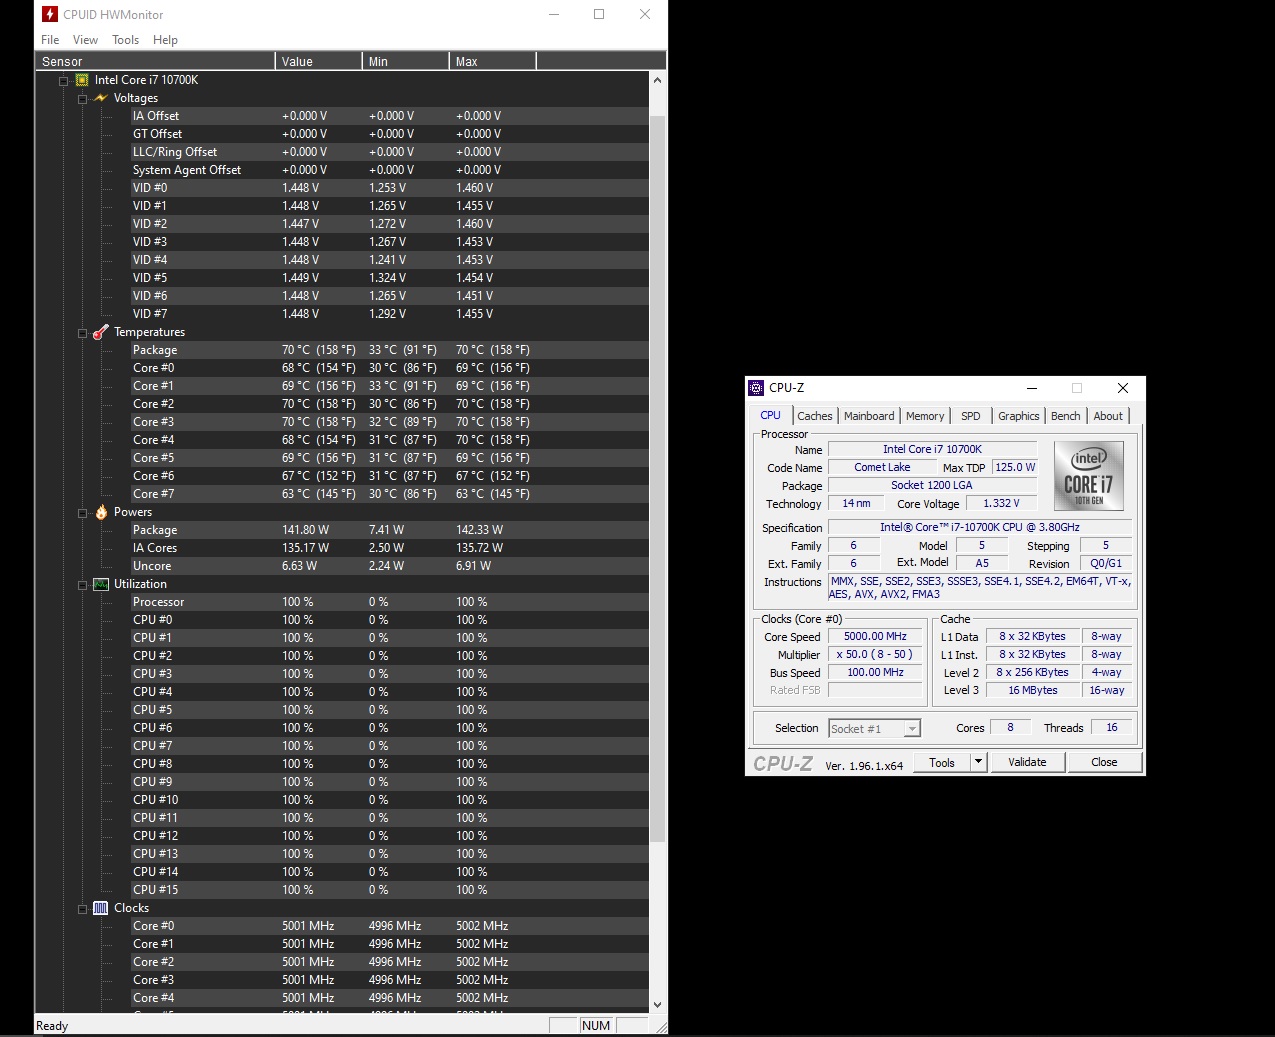Open the File menu in HWMonitor
The width and height of the screenshot is (1275, 1037).
point(50,40)
